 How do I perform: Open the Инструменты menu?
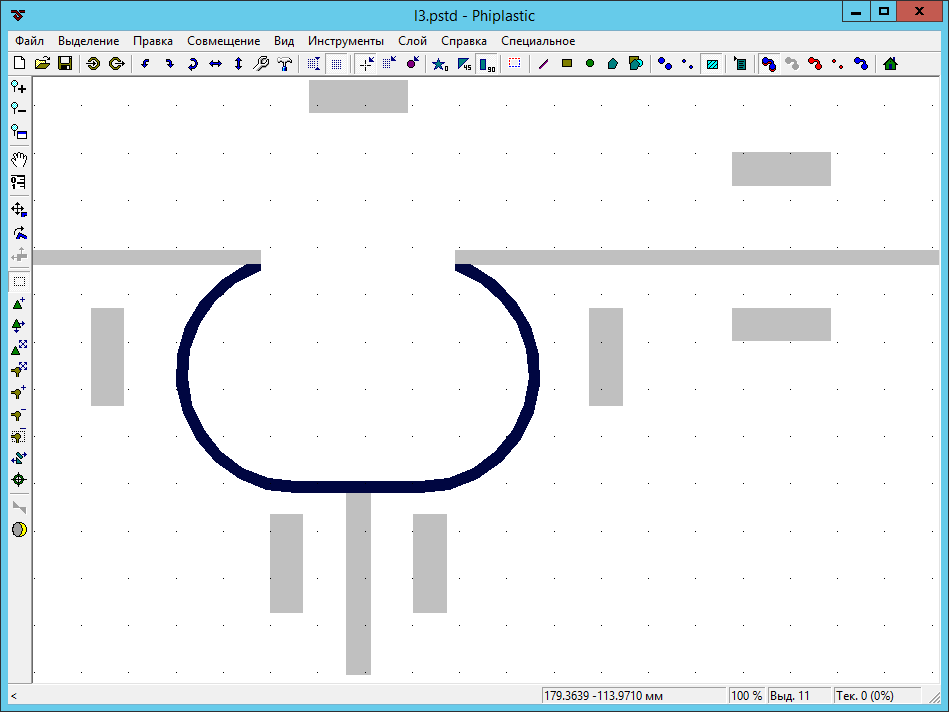[x=346, y=41]
